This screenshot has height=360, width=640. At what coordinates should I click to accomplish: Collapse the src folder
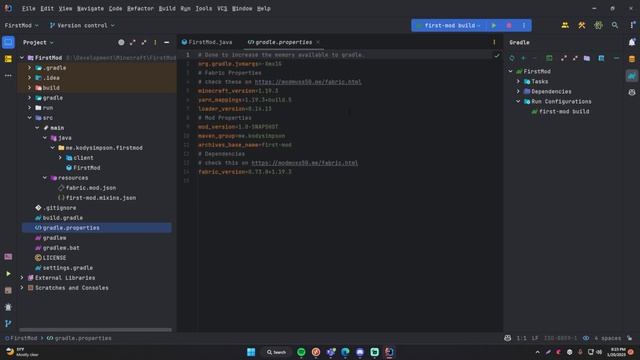click(x=29, y=118)
